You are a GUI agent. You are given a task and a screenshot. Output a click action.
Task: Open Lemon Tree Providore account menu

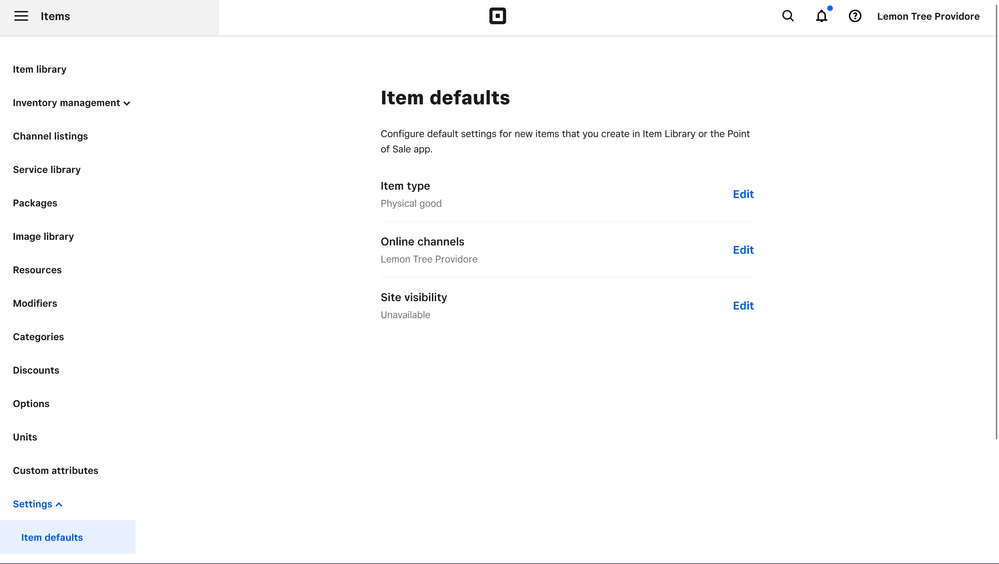tap(928, 16)
